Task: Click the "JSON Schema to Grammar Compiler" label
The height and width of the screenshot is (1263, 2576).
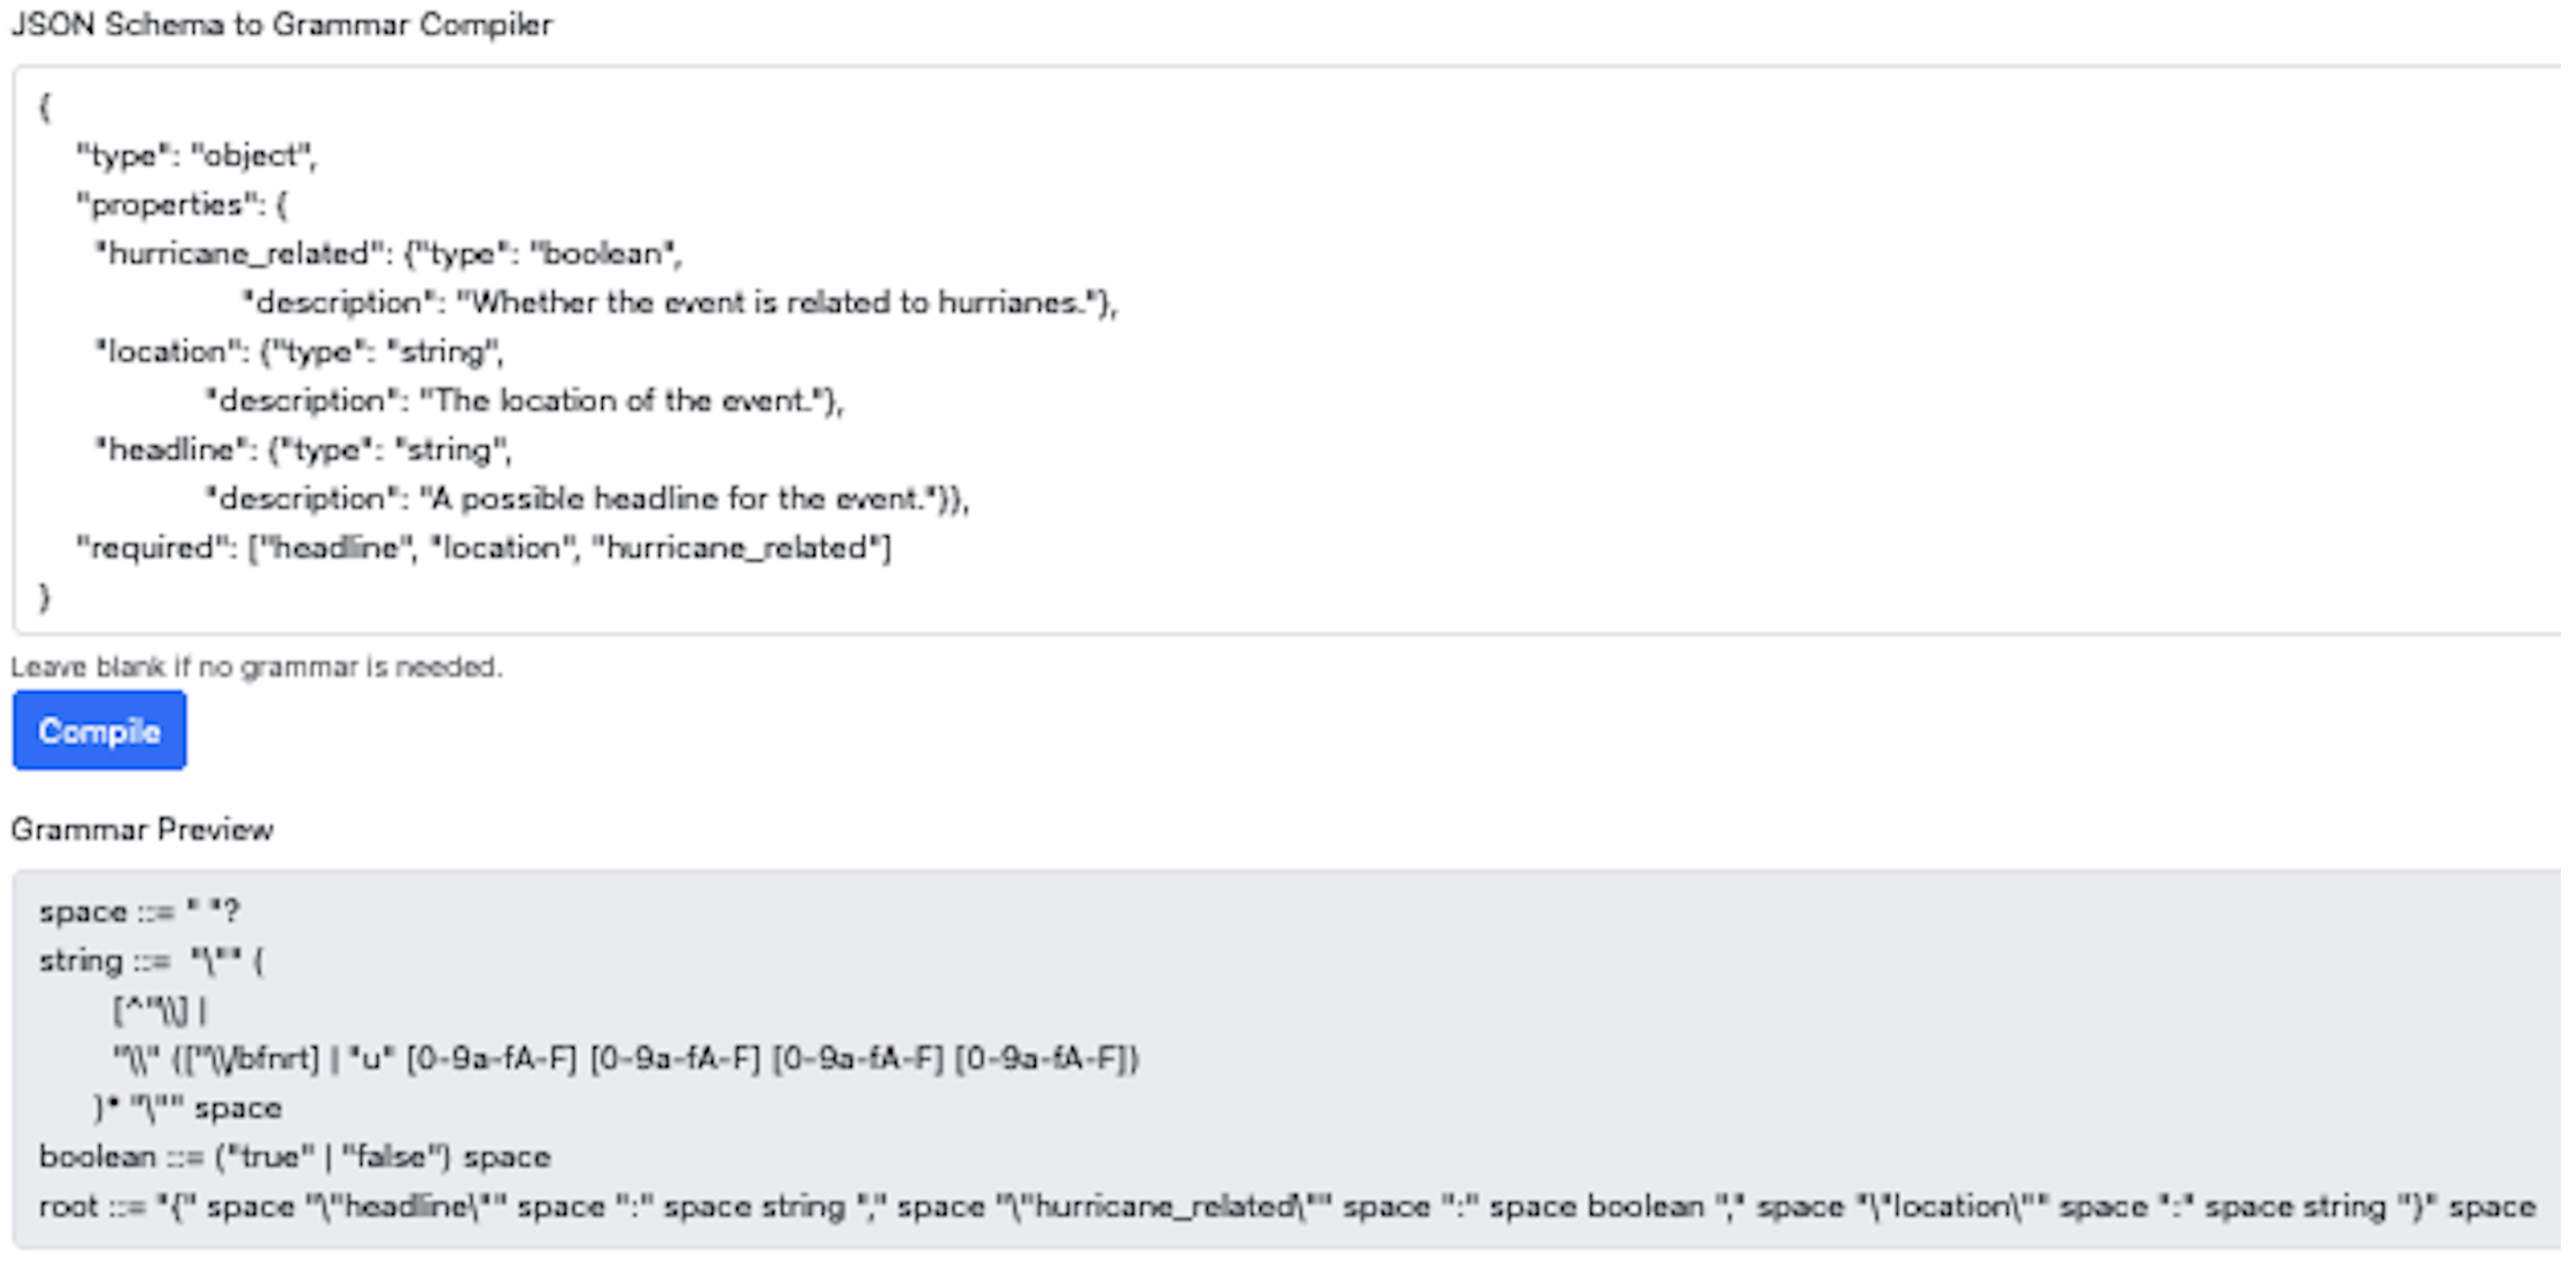Action: click(281, 24)
